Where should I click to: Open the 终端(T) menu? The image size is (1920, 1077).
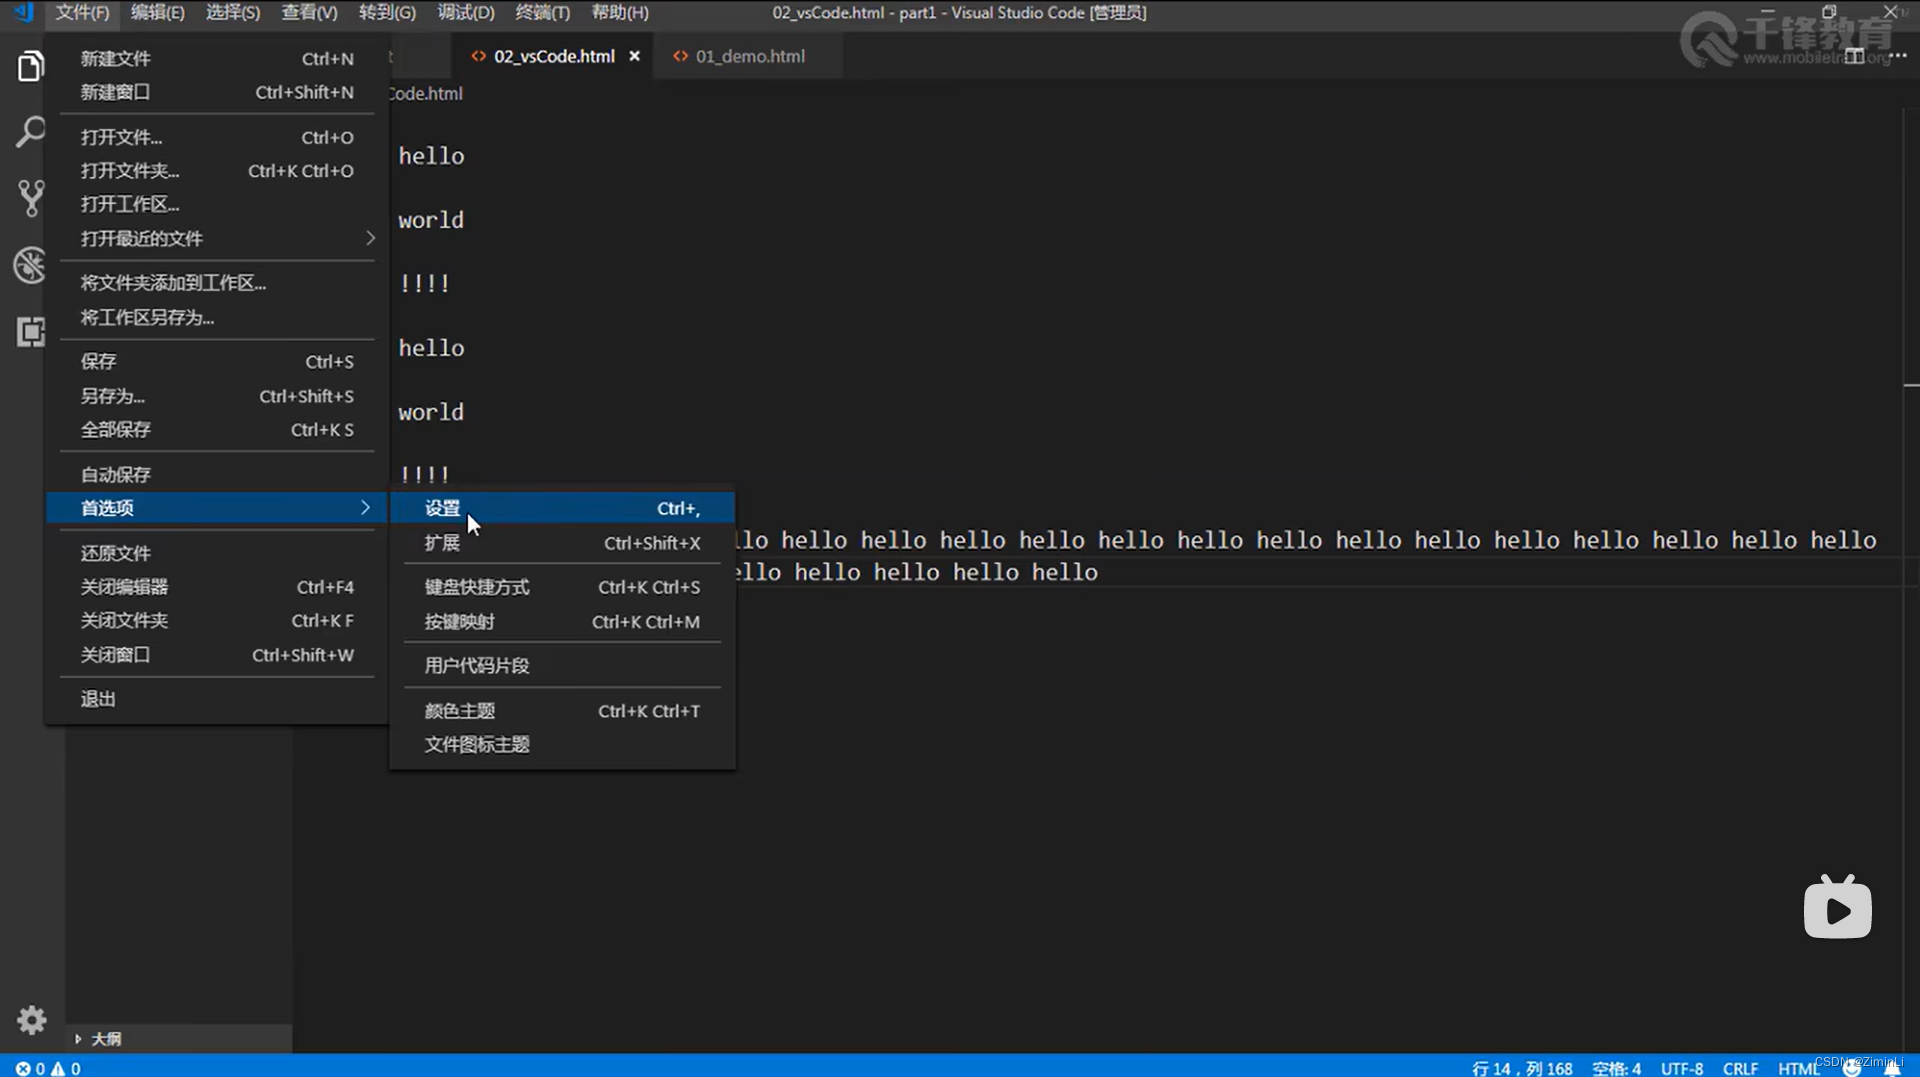pos(542,13)
